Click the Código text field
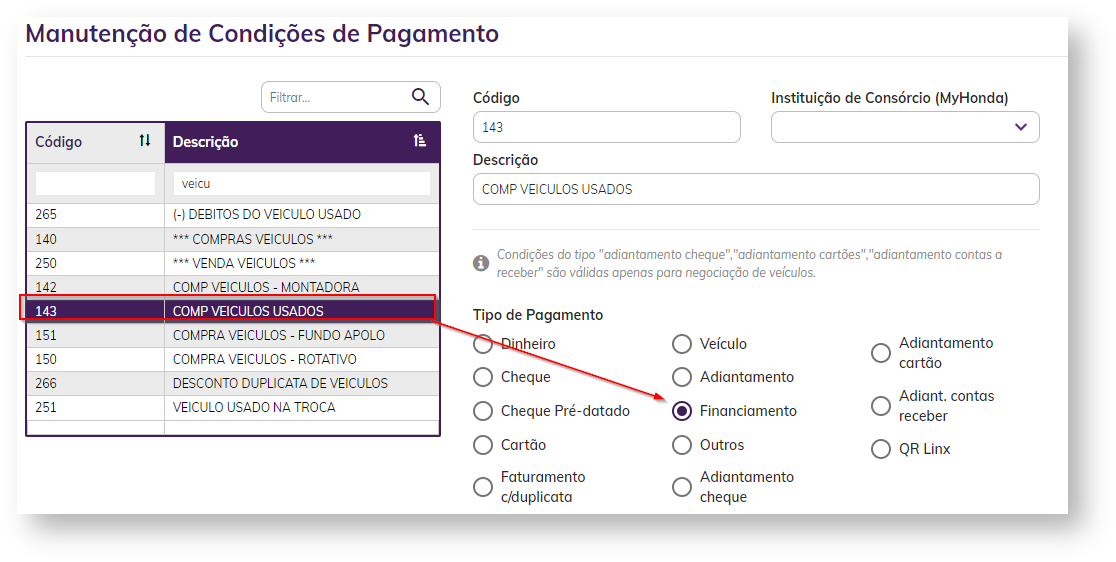The image size is (1116, 562). 606,127
